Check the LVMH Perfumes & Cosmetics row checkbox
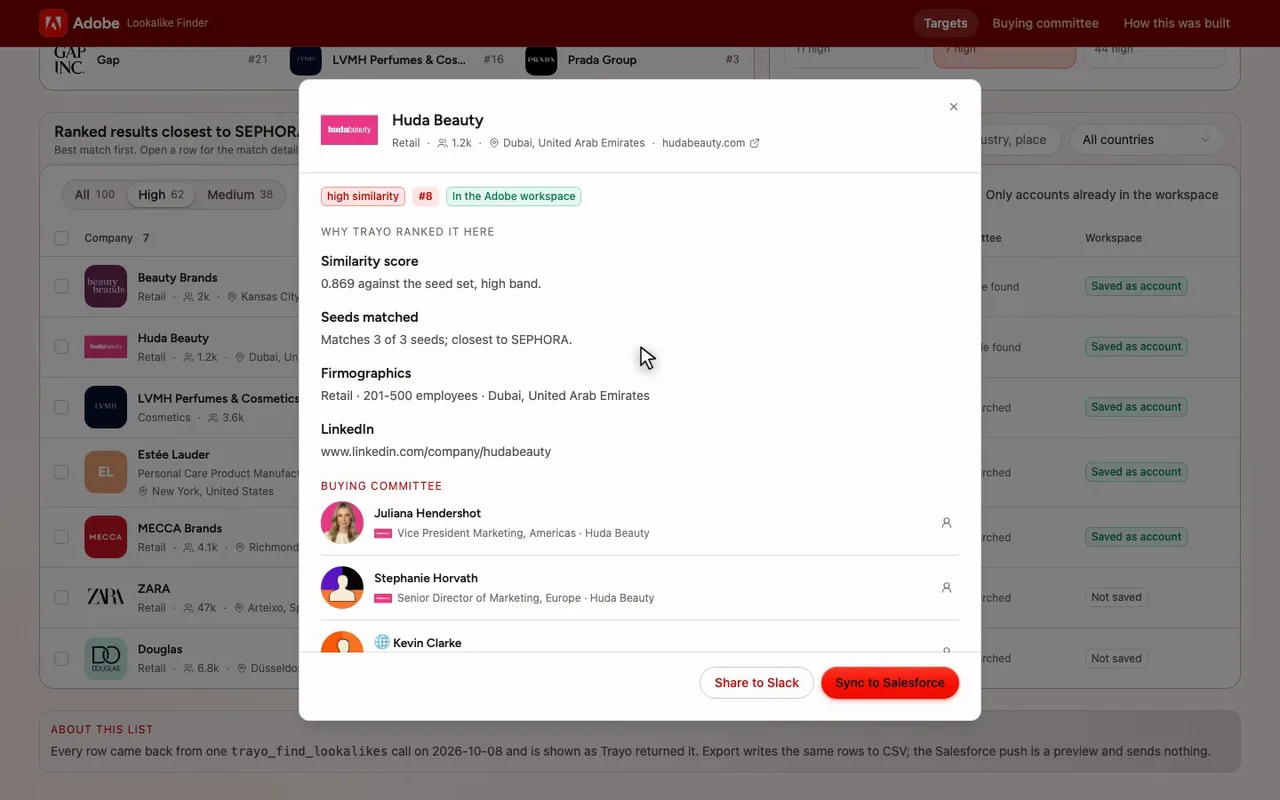This screenshot has width=1280, height=800. tap(62, 407)
